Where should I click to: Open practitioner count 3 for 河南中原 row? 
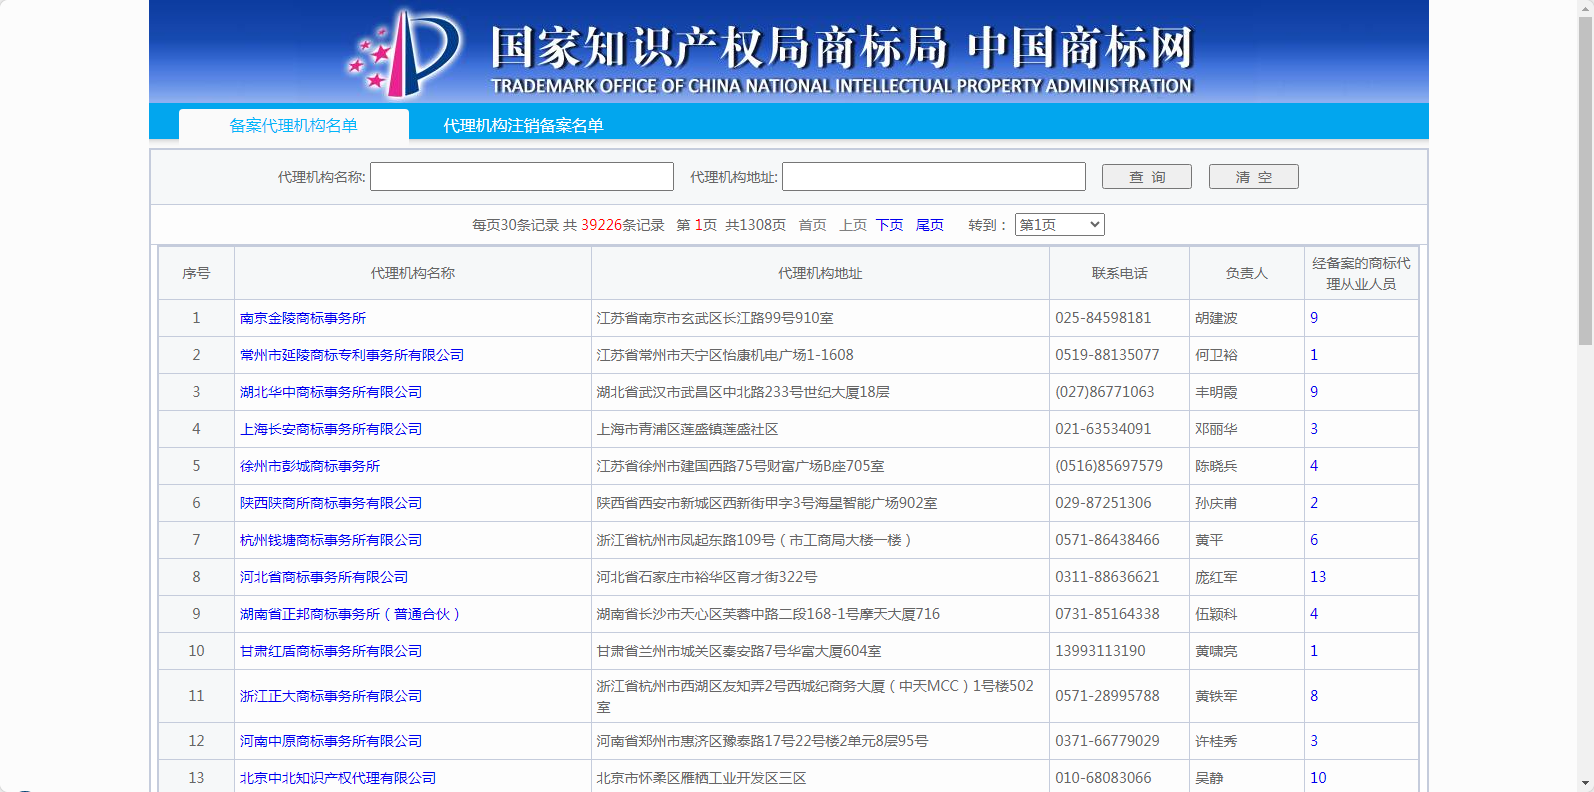[x=1314, y=741]
